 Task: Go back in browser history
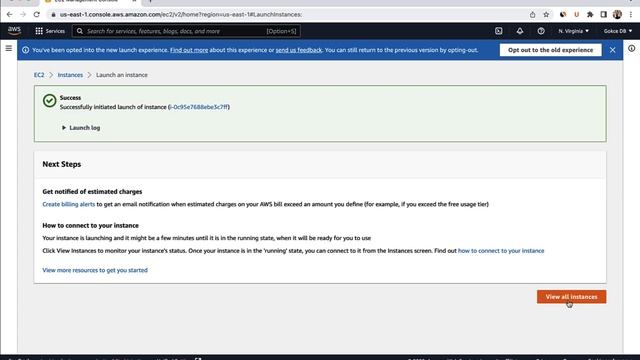coord(9,14)
